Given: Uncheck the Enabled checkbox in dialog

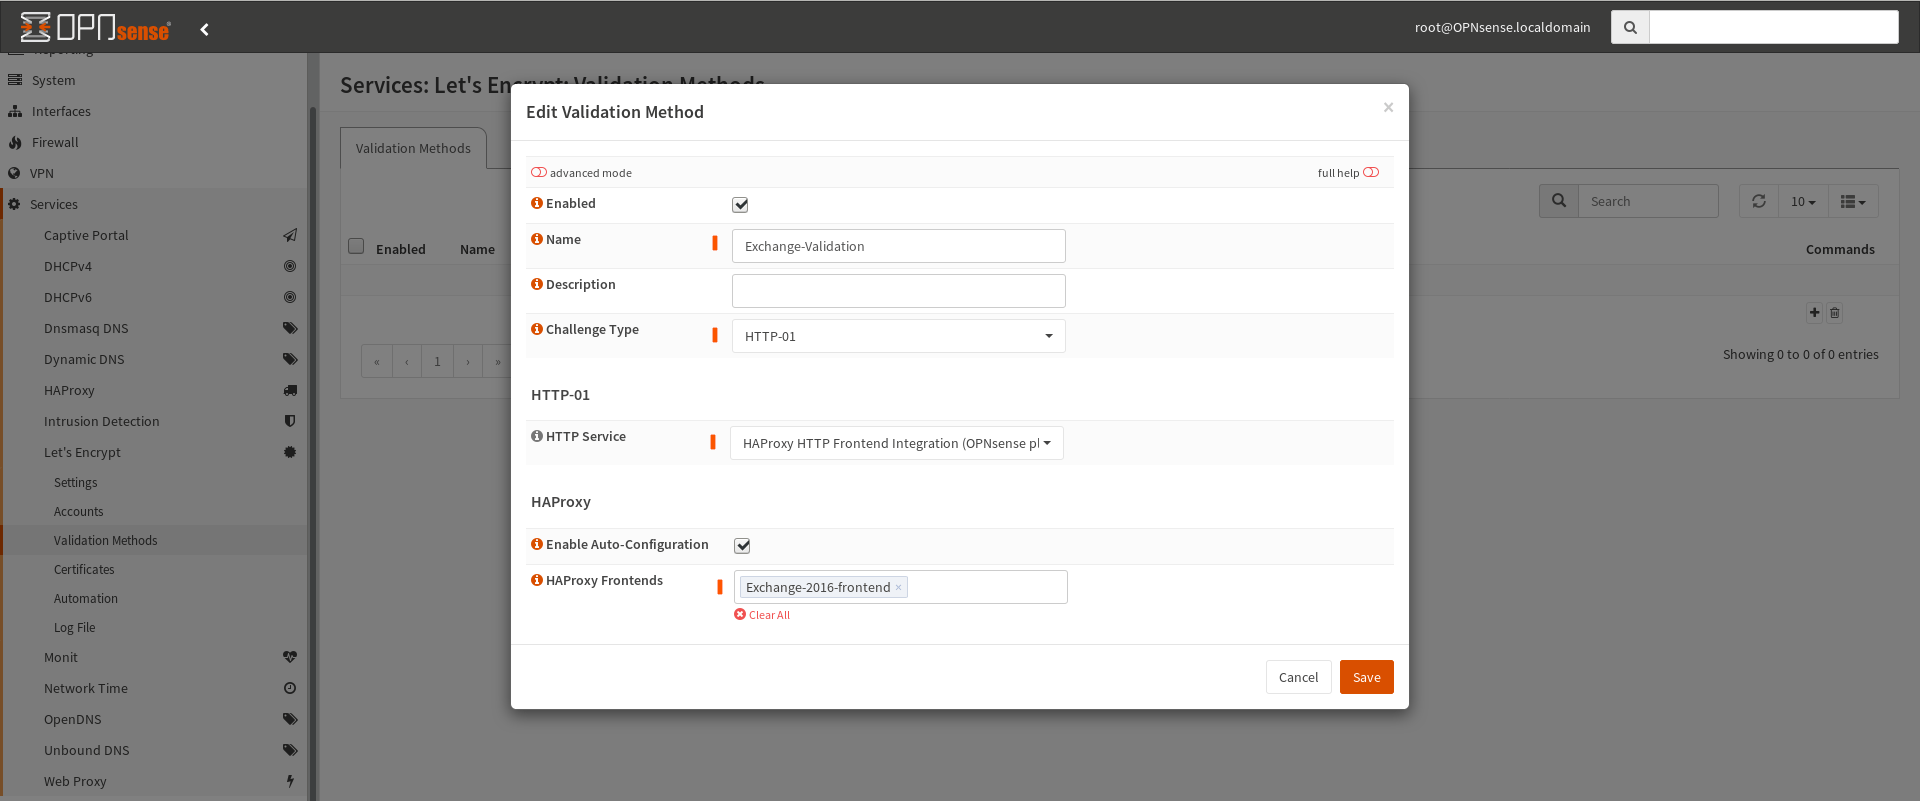Looking at the screenshot, I should (x=740, y=205).
